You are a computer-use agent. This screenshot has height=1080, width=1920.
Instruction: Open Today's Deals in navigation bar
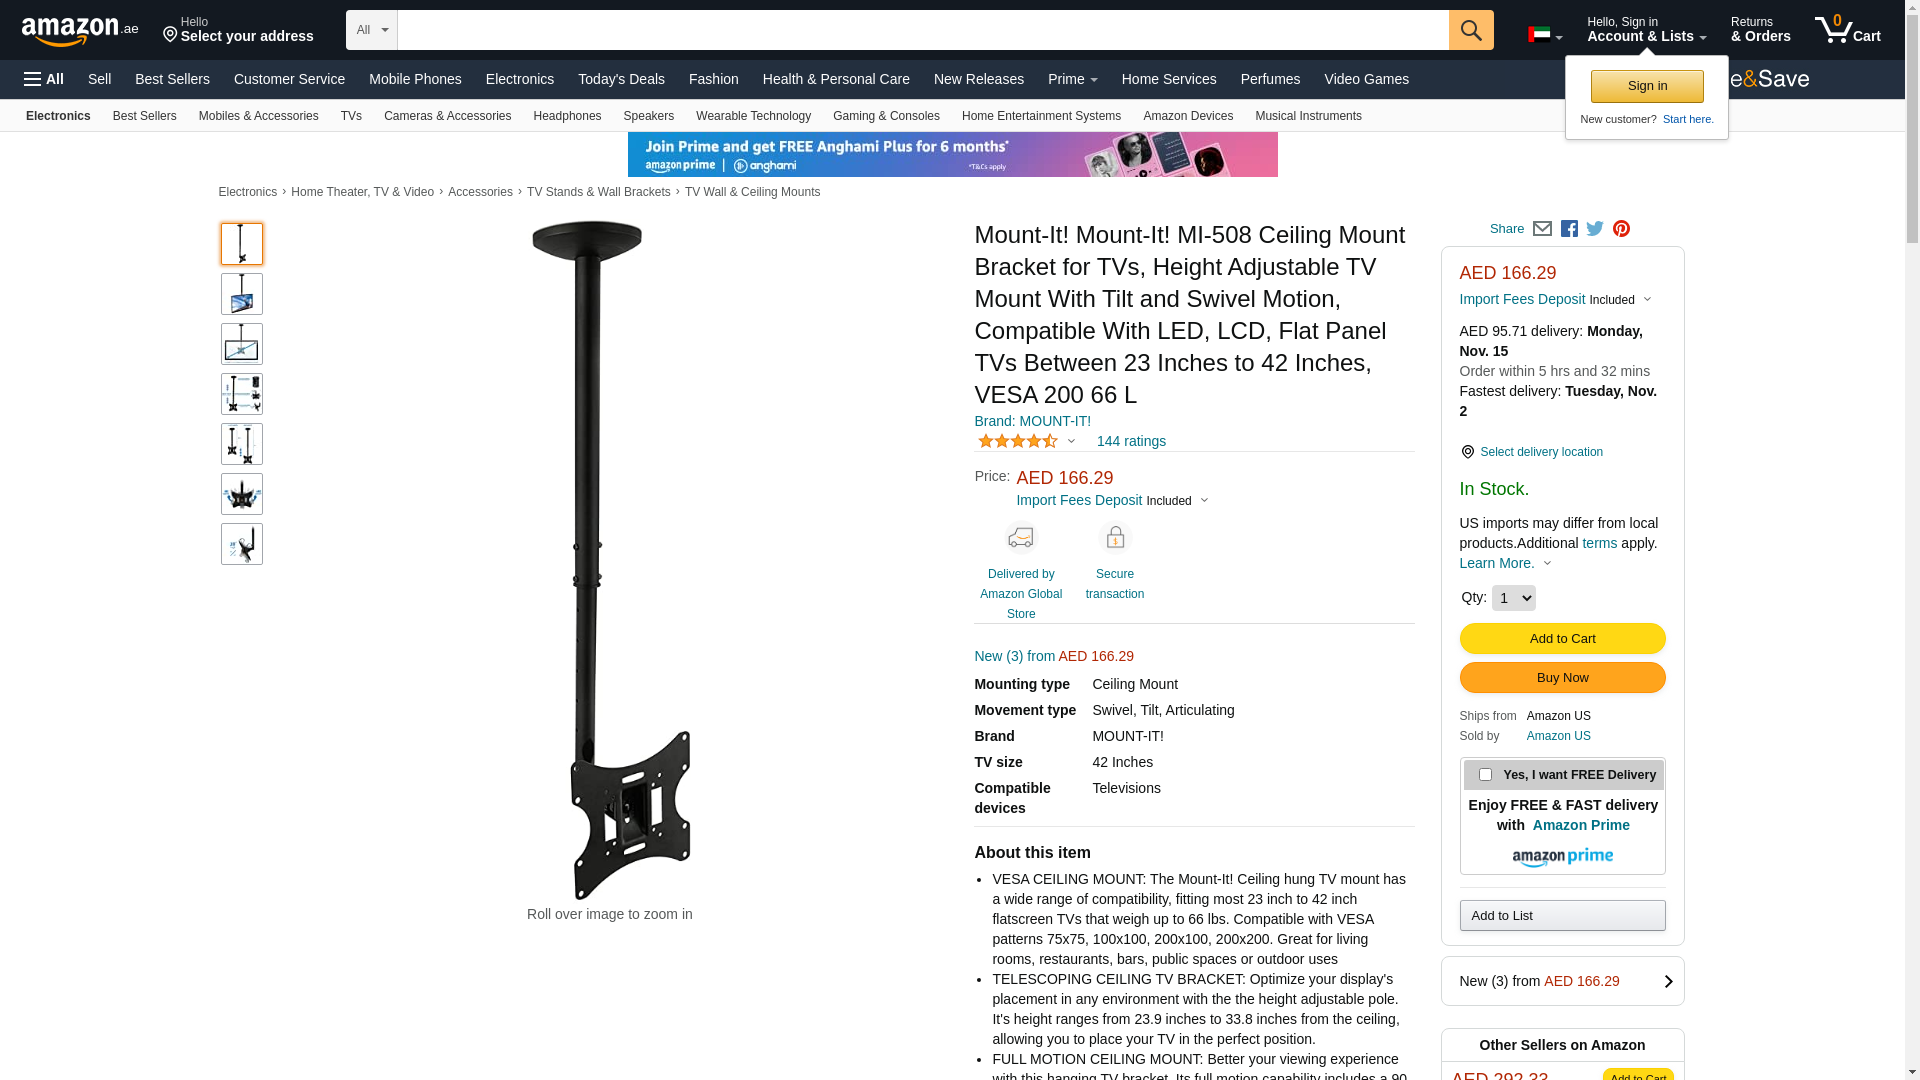(x=621, y=79)
